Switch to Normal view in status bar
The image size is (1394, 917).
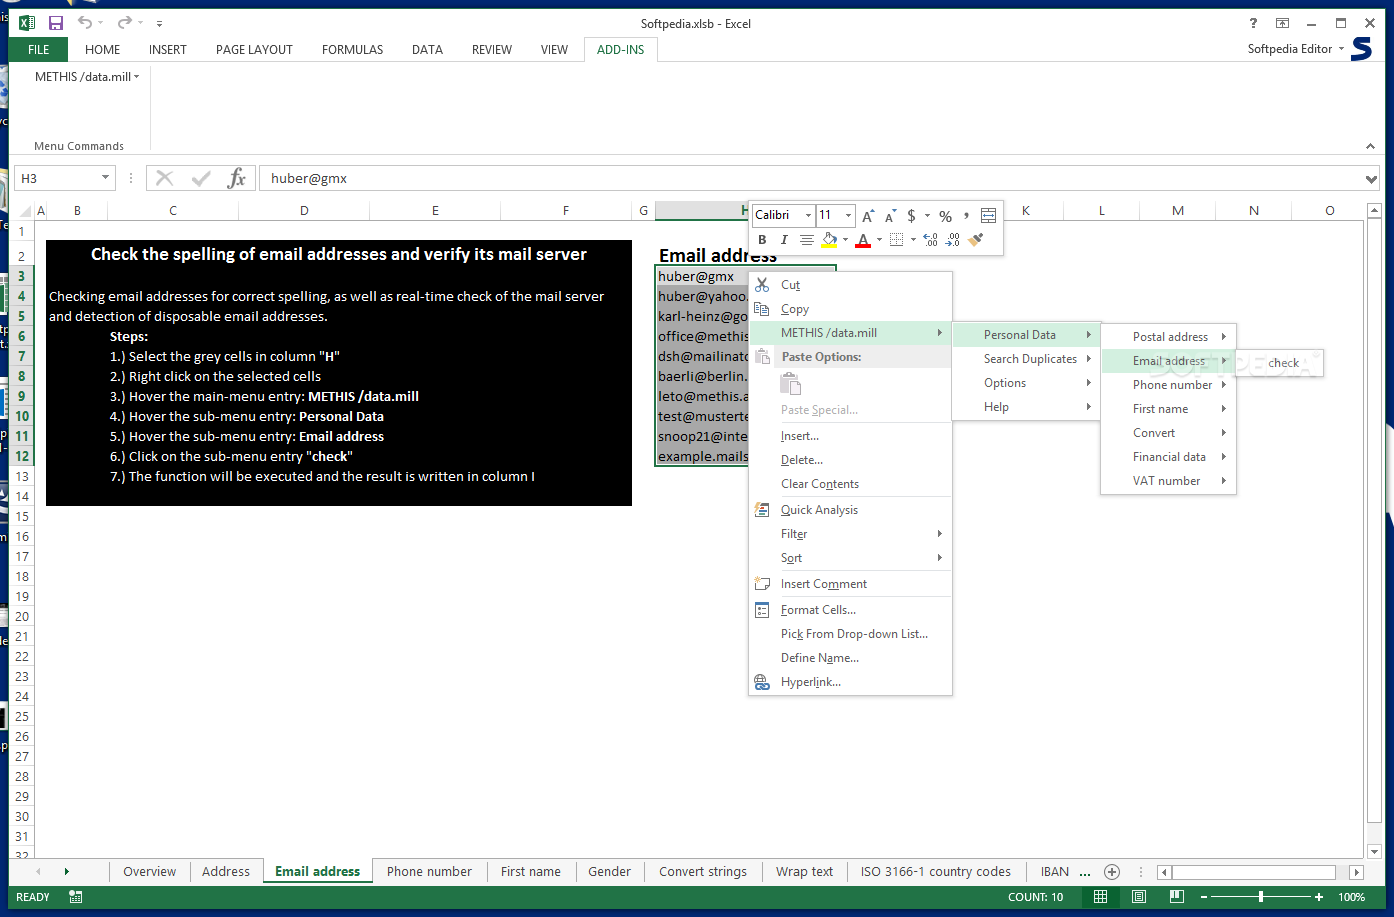[1100, 897]
